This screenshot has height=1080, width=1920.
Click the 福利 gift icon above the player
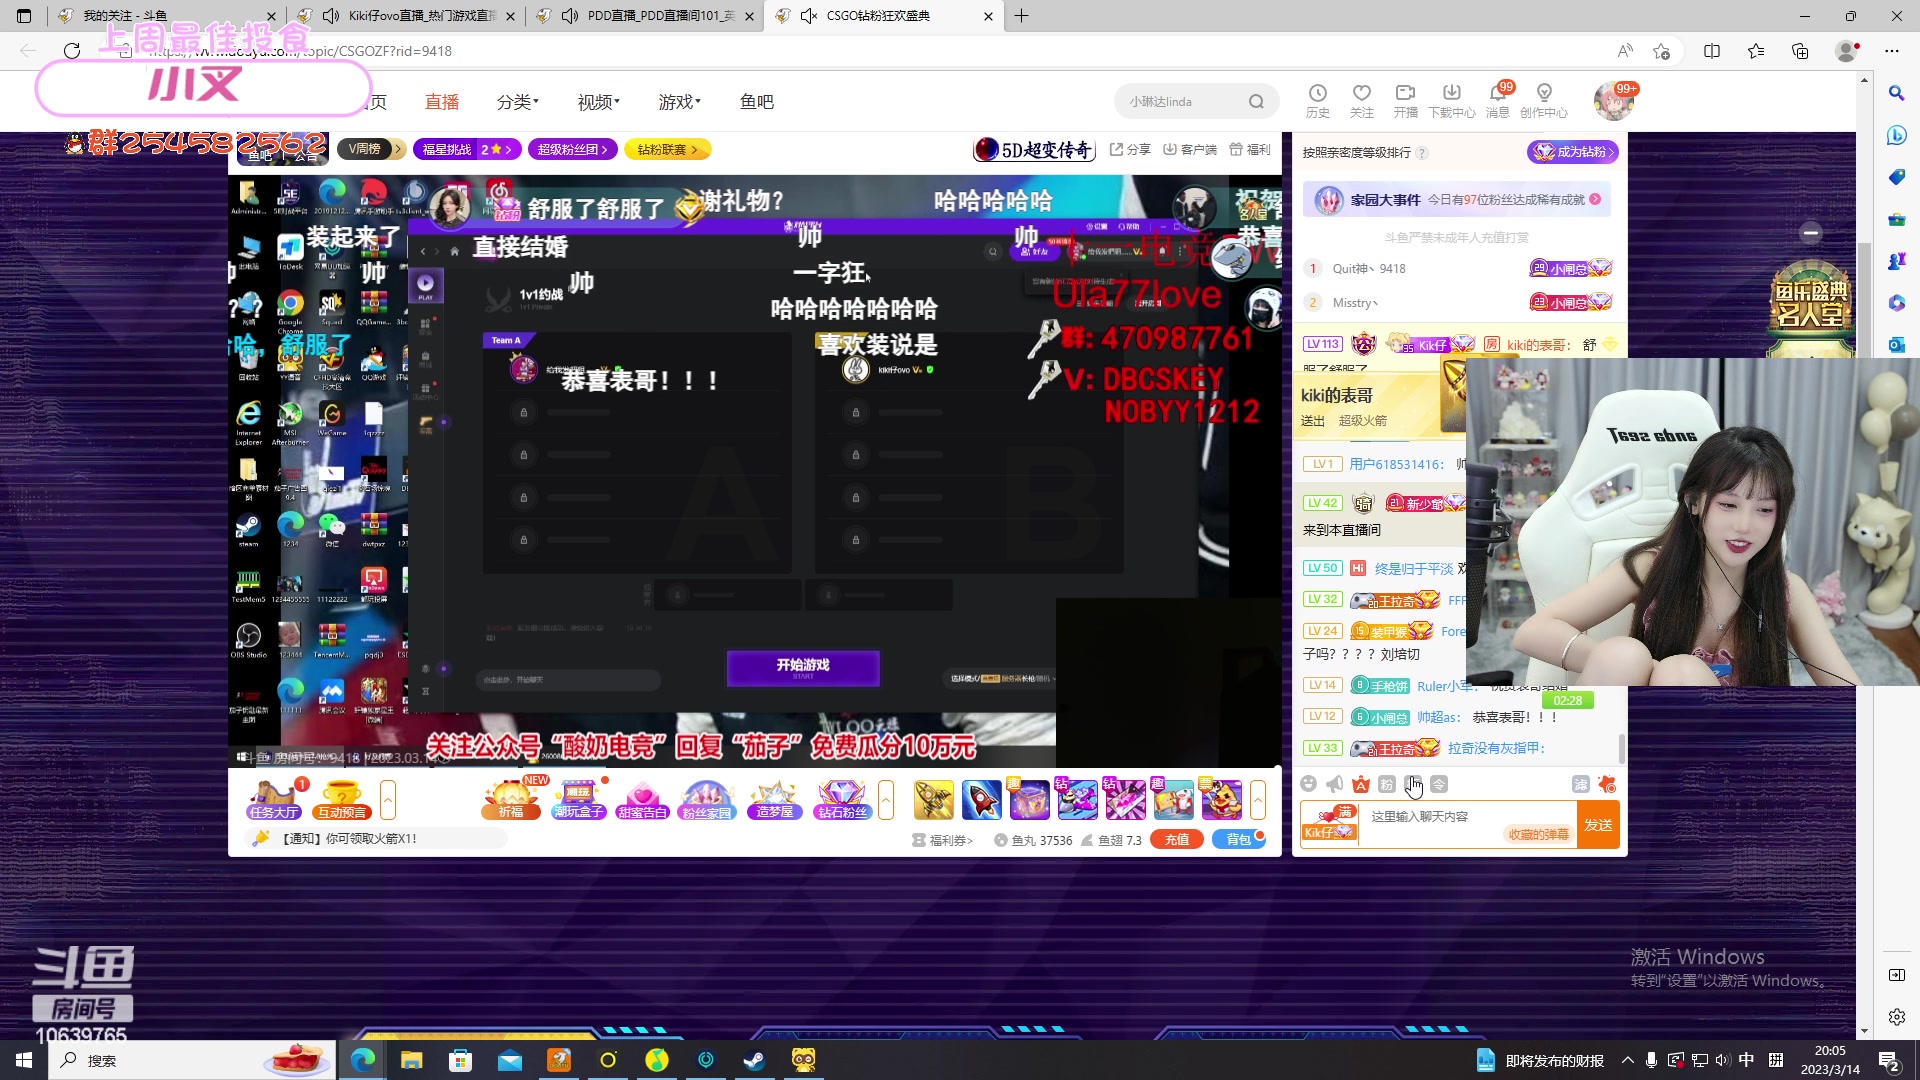(x=1250, y=149)
